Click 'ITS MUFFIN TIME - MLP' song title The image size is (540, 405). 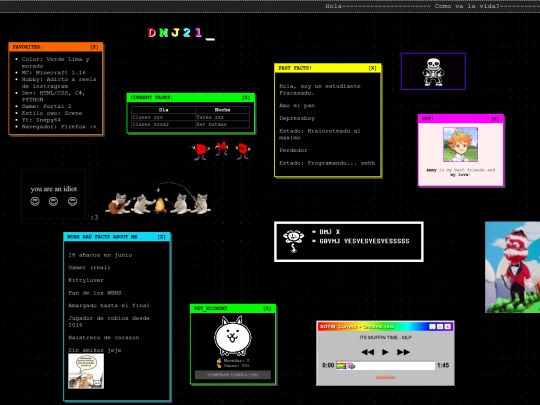tap(385, 338)
